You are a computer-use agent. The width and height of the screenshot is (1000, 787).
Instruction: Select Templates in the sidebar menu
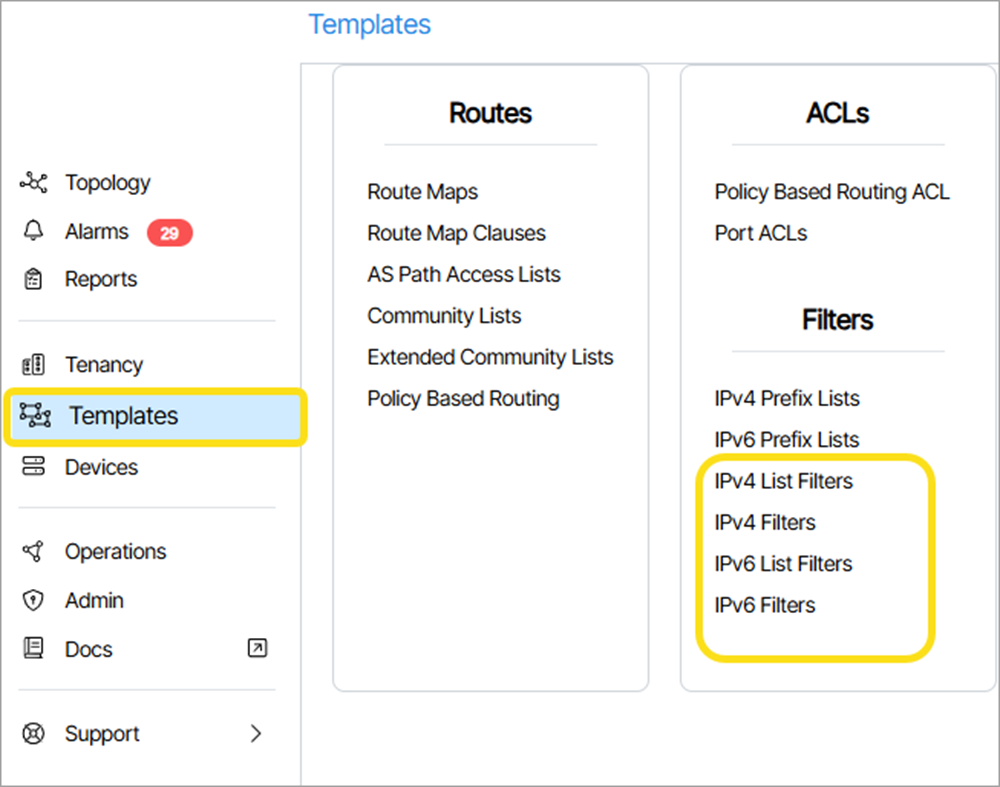tap(123, 416)
